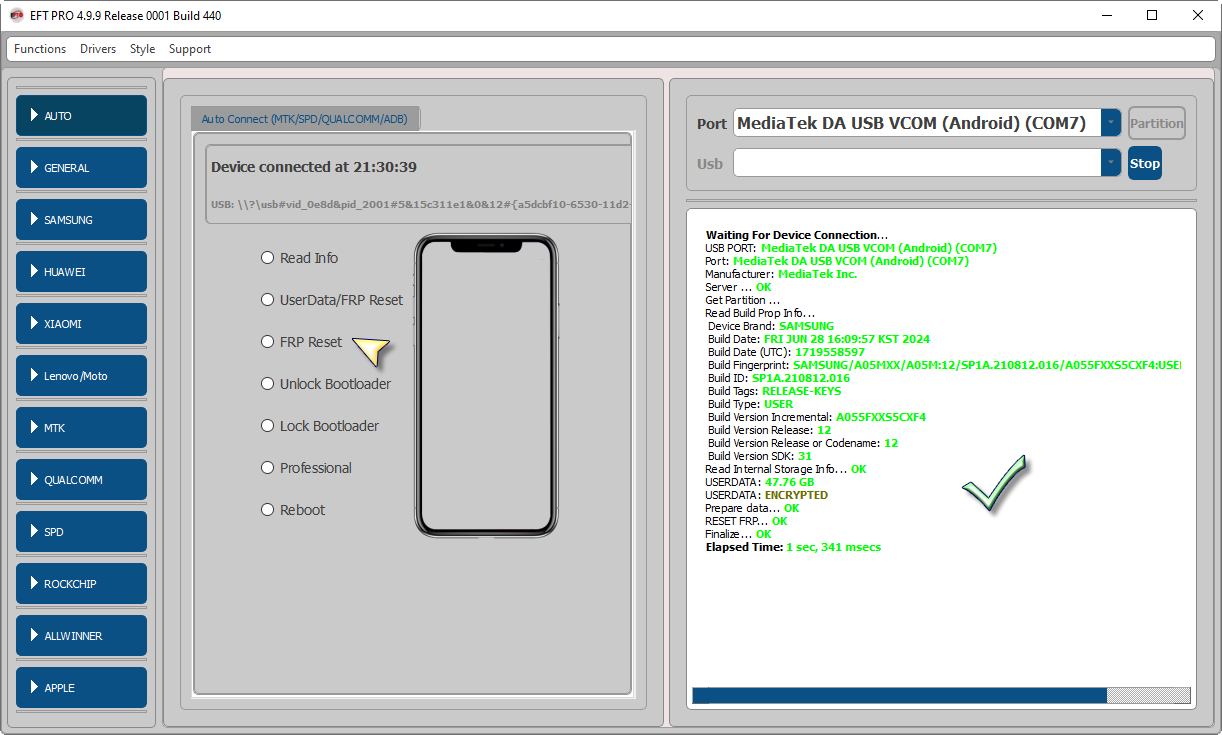Click 'Build Version Incremental: A055FXXS5CXF4' line

click(817, 417)
